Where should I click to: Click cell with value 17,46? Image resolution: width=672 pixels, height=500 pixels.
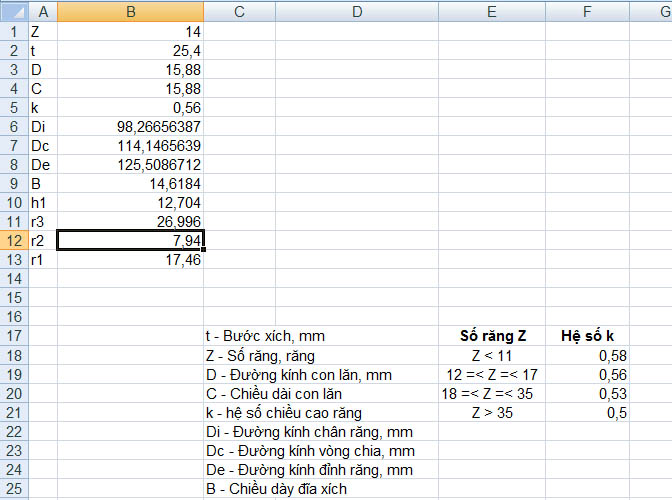[130, 260]
